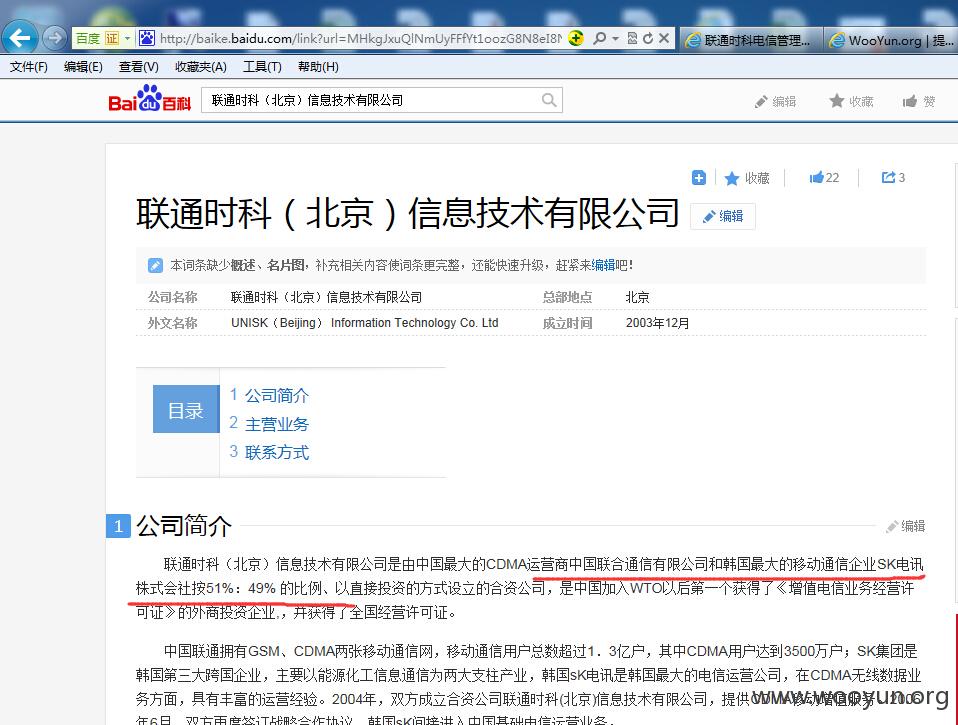Open the 帮助(H) menu
This screenshot has height=725, width=958.
pos(318,67)
